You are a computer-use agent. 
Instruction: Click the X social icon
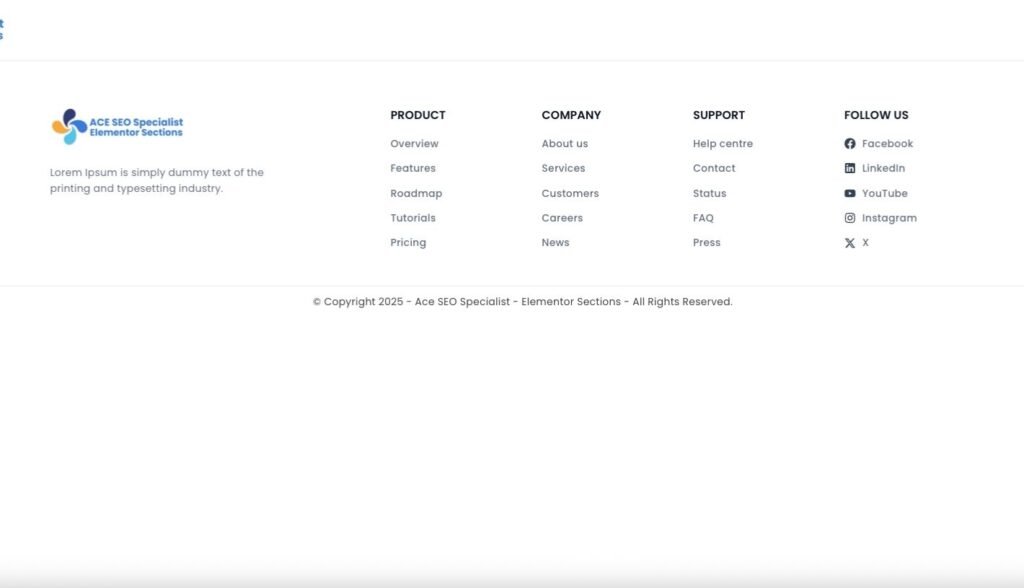[850, 243]
